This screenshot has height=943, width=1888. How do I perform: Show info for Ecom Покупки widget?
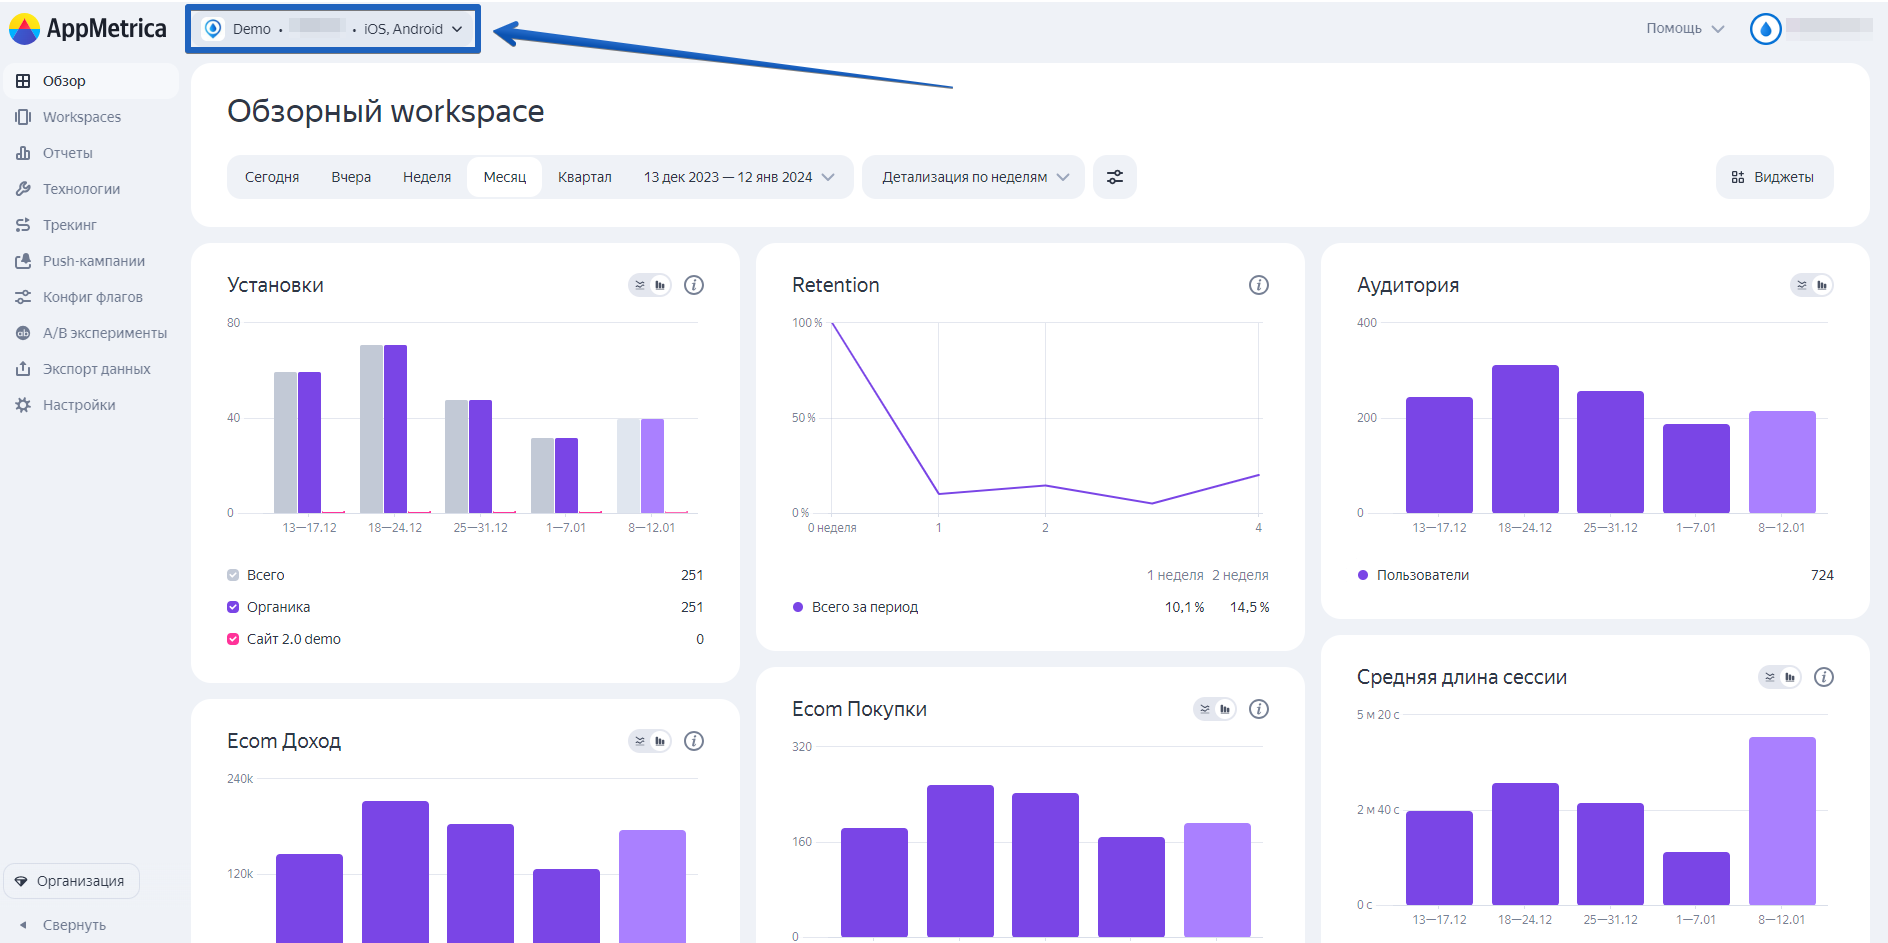point(1259,709)
